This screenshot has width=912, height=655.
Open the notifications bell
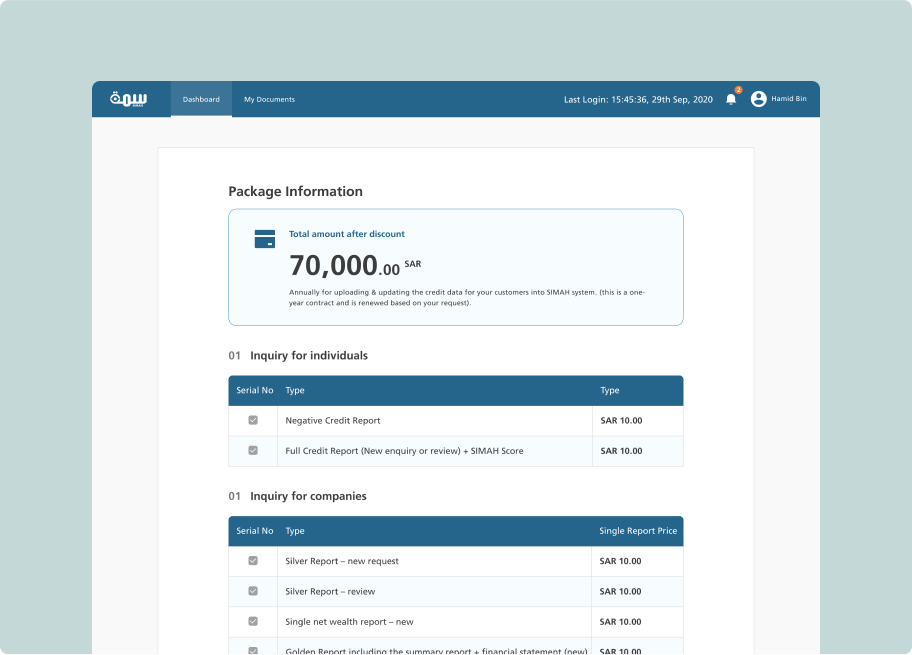pyautogui.click(x=731, y=99)
